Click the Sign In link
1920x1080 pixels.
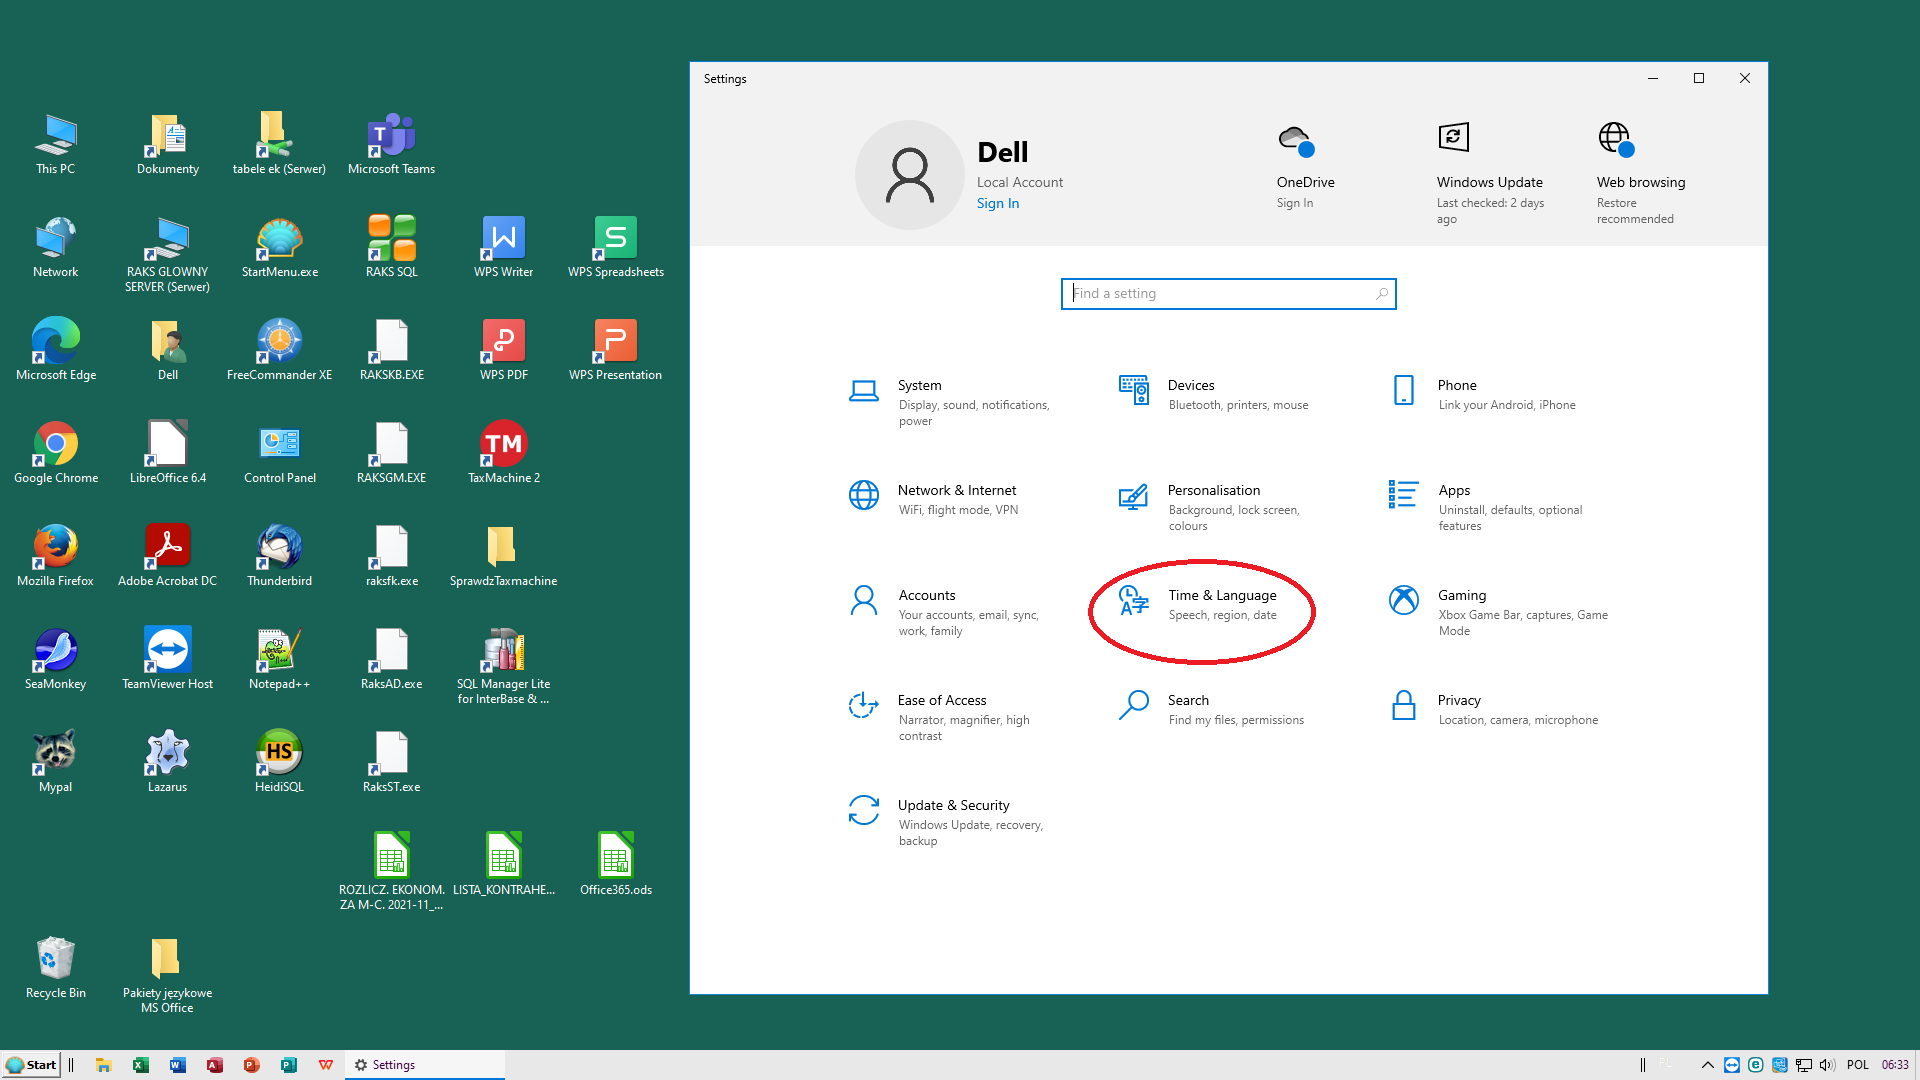point(997,203)
